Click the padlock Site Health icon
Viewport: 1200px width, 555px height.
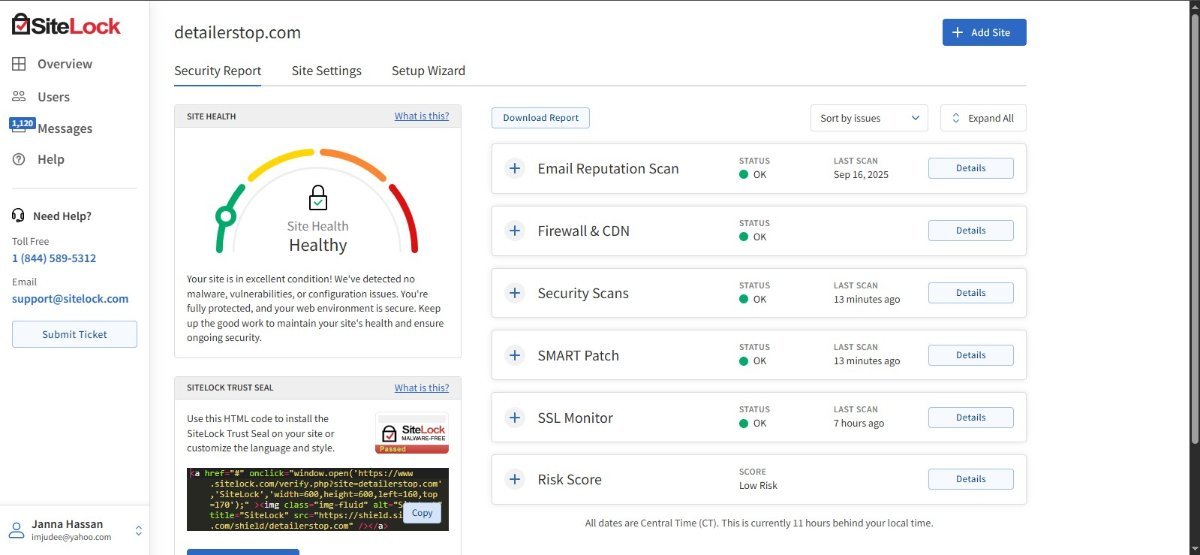point(317,197)
